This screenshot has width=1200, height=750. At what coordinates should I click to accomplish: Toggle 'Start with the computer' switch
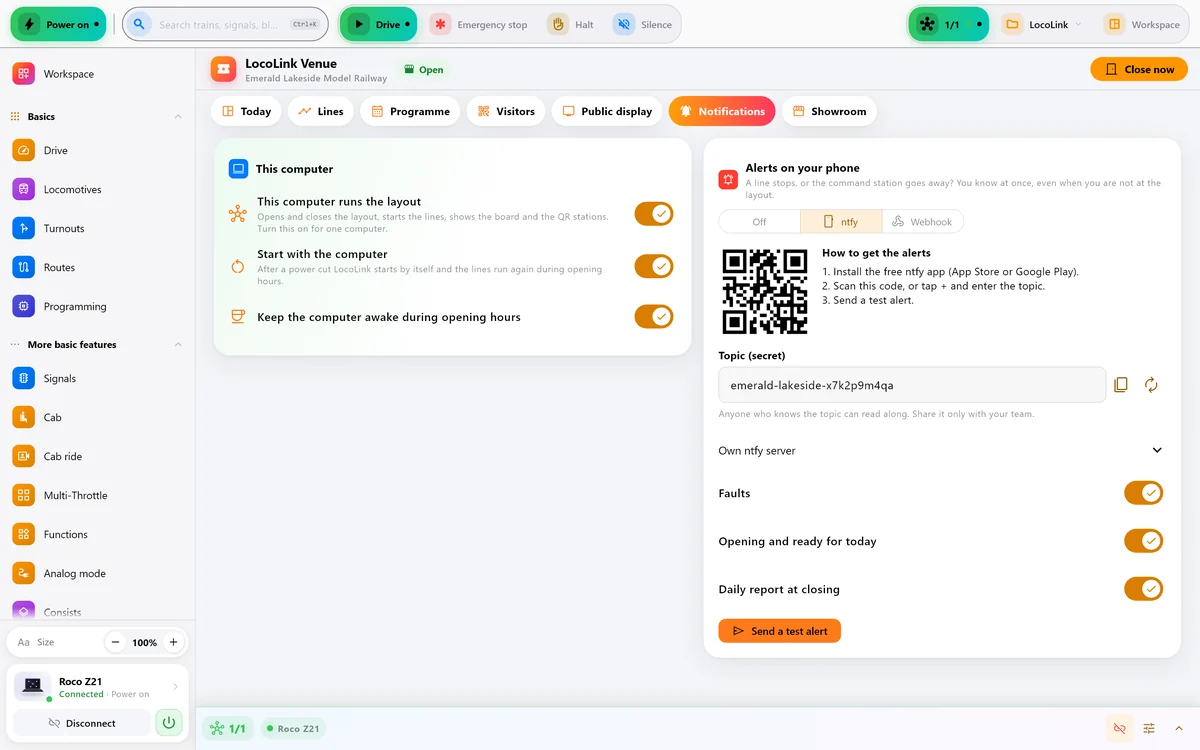(x=654, y=267)
